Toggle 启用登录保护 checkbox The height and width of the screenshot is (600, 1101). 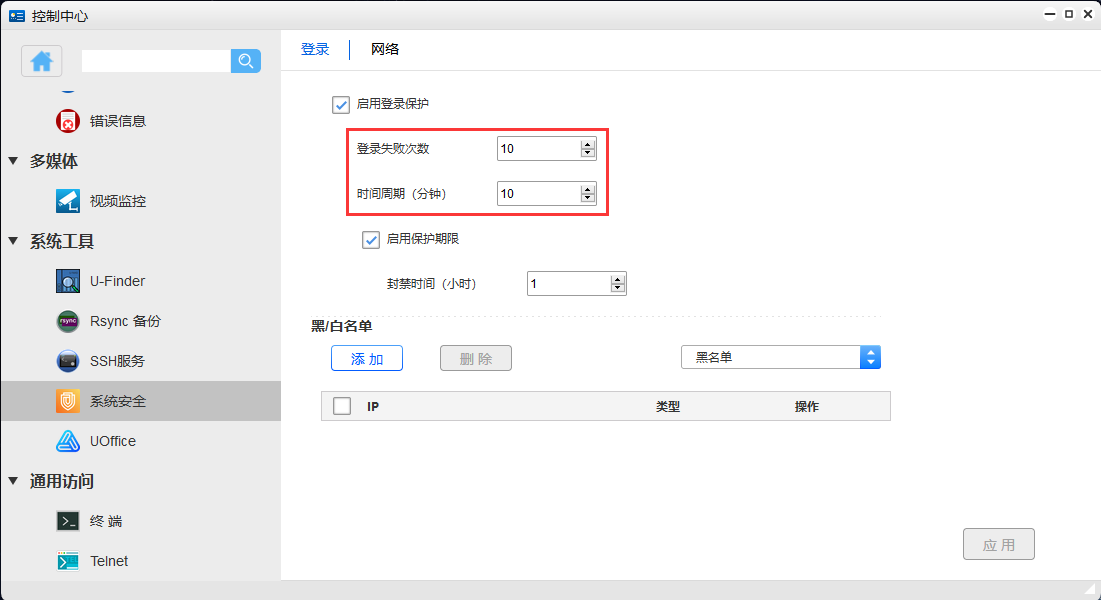point(341,104)
